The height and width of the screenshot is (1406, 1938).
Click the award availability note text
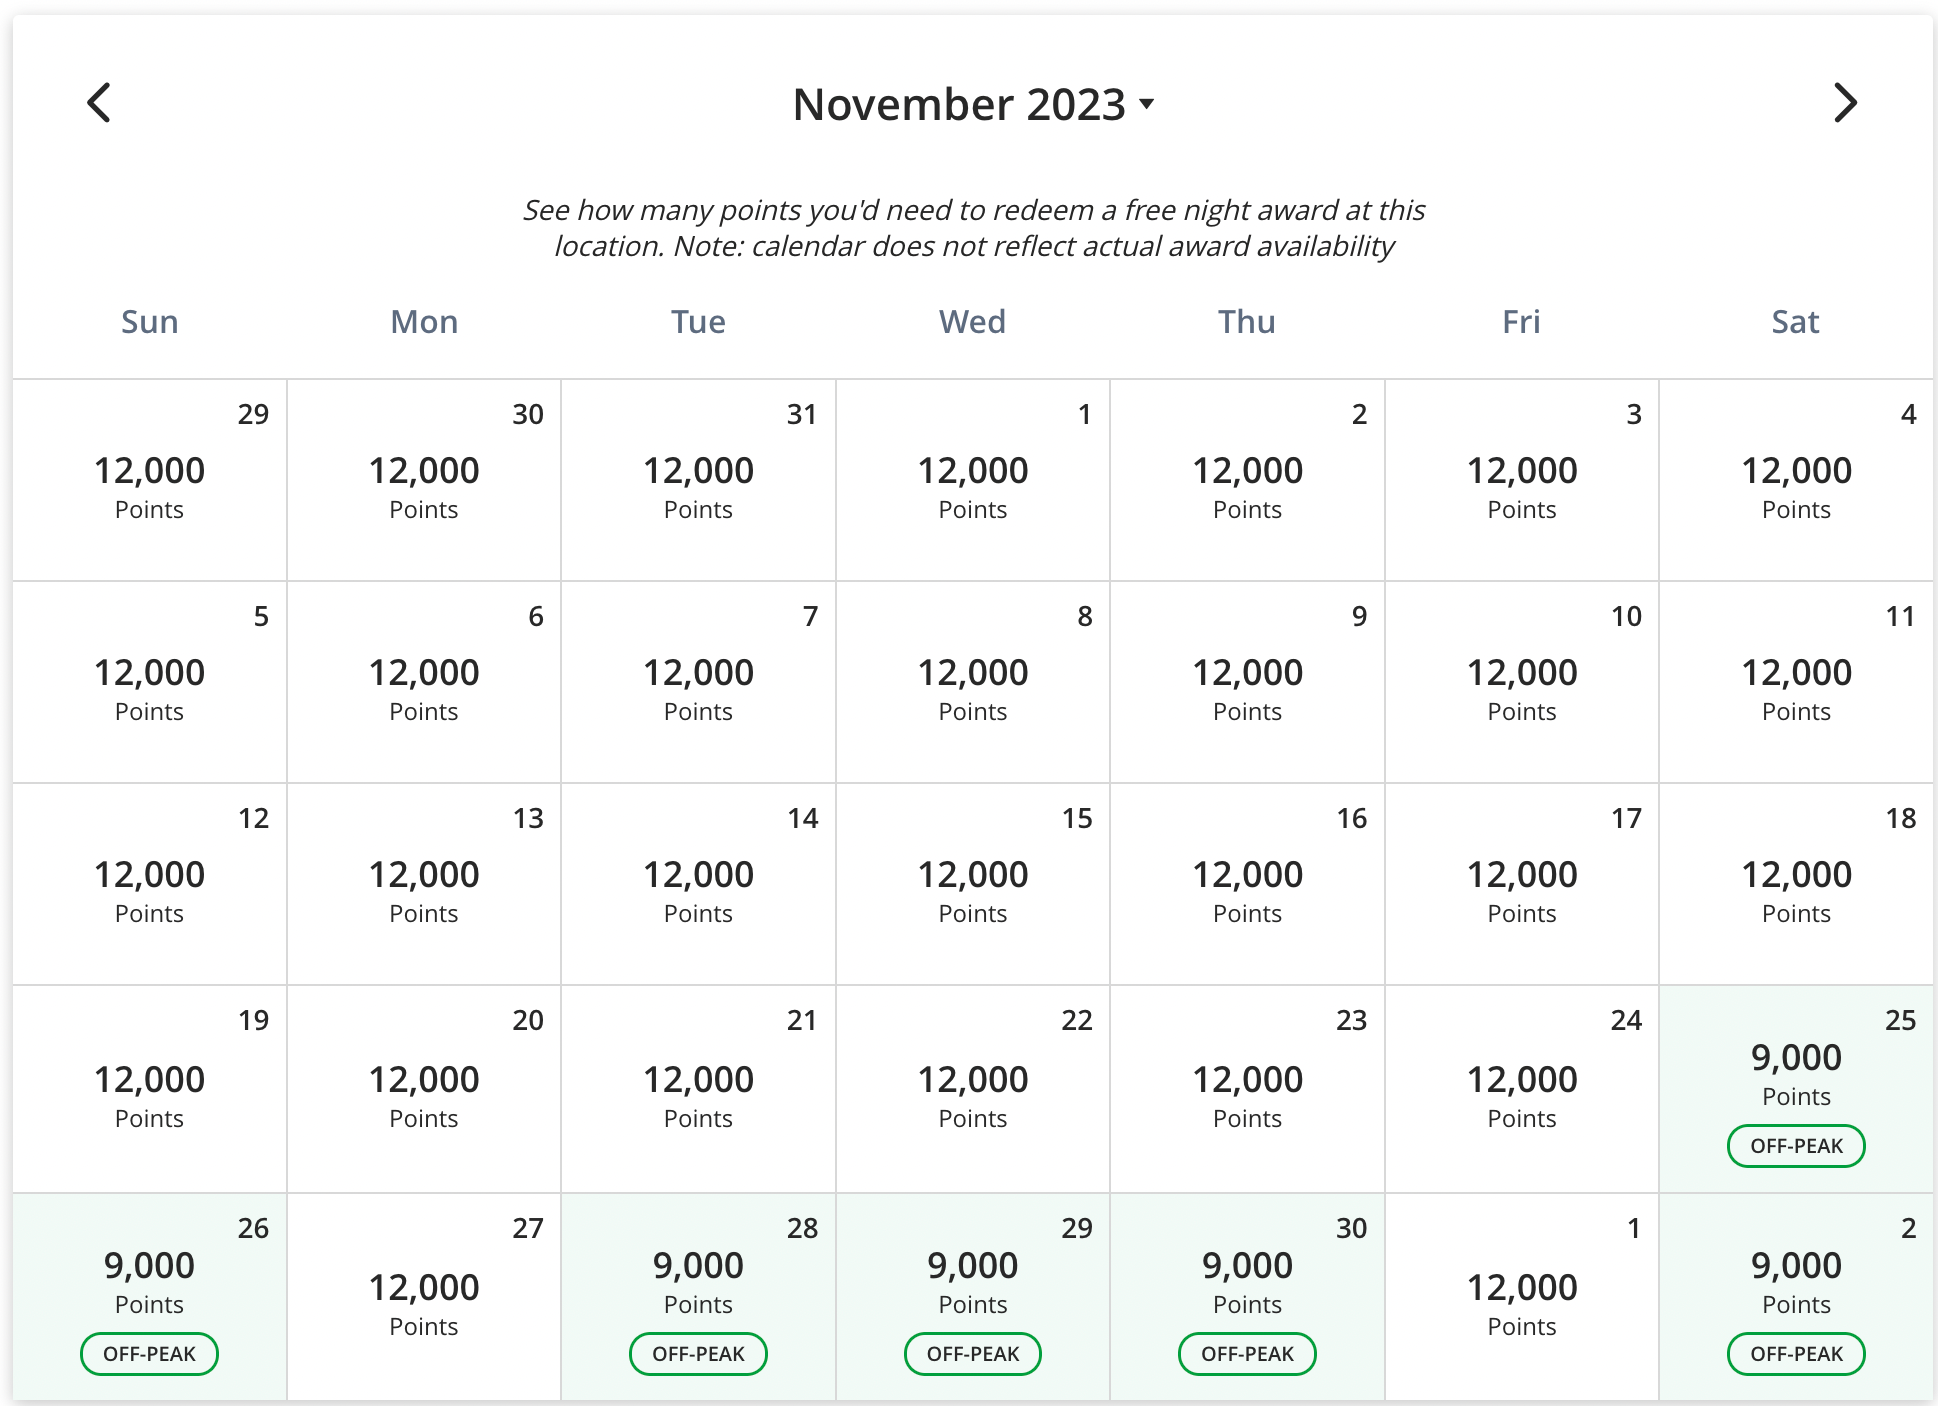971,228
